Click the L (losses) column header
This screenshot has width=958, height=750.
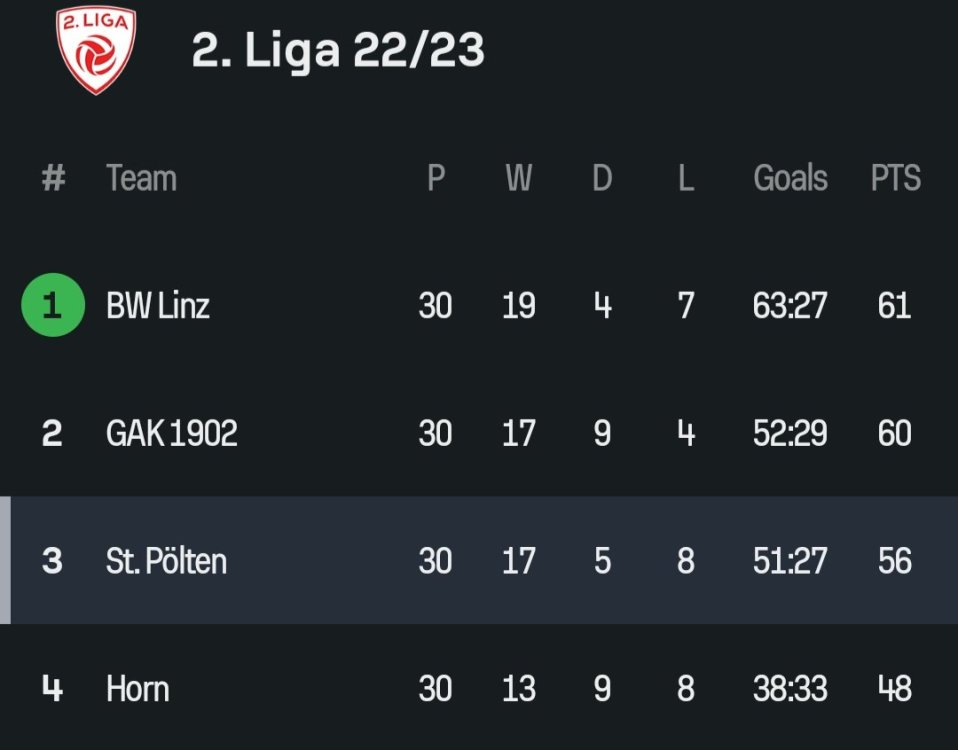[685, 178]
